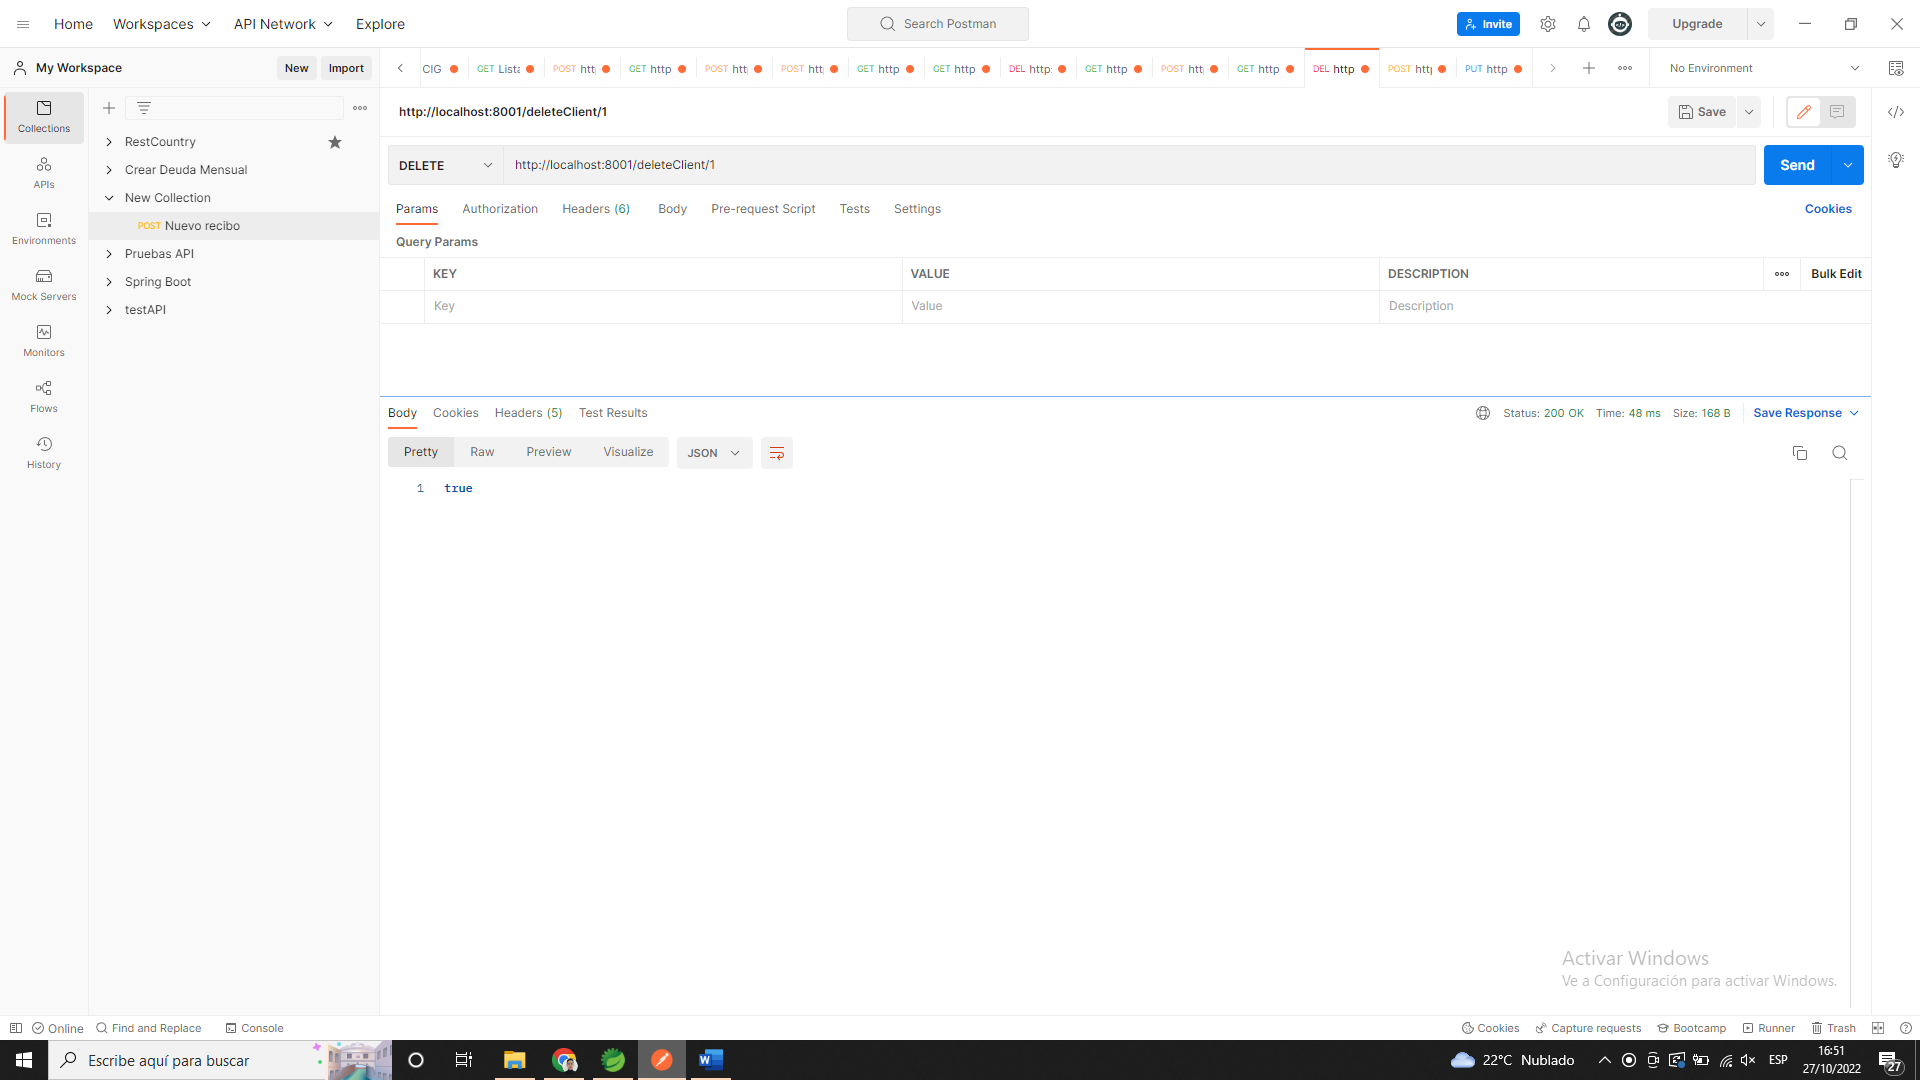
Task: Collapse the New Collection folder
Action: pos(109,197)
